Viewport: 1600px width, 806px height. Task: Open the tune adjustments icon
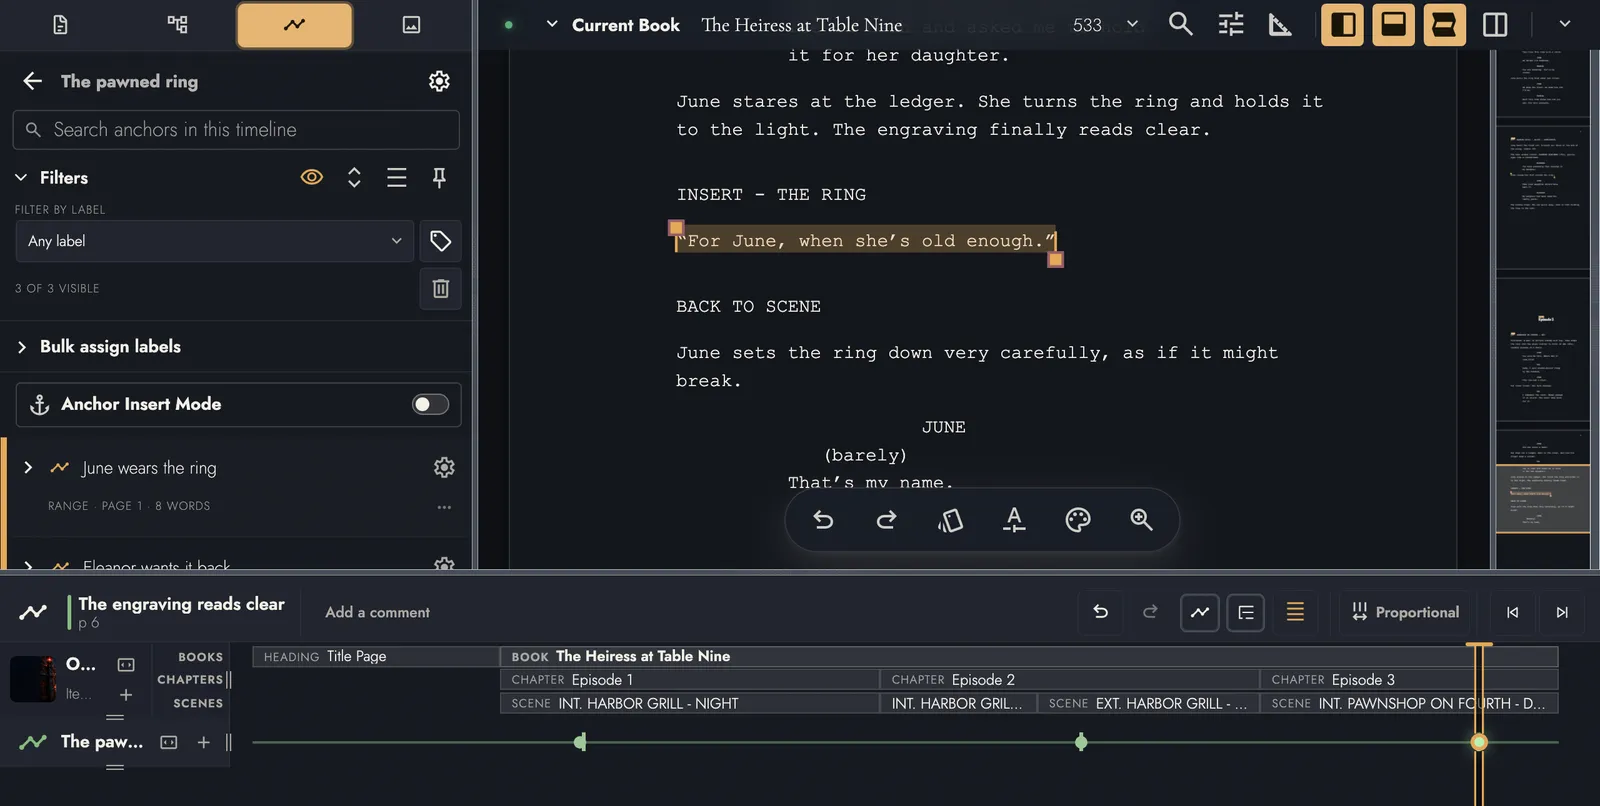[x=1231, y=24]
